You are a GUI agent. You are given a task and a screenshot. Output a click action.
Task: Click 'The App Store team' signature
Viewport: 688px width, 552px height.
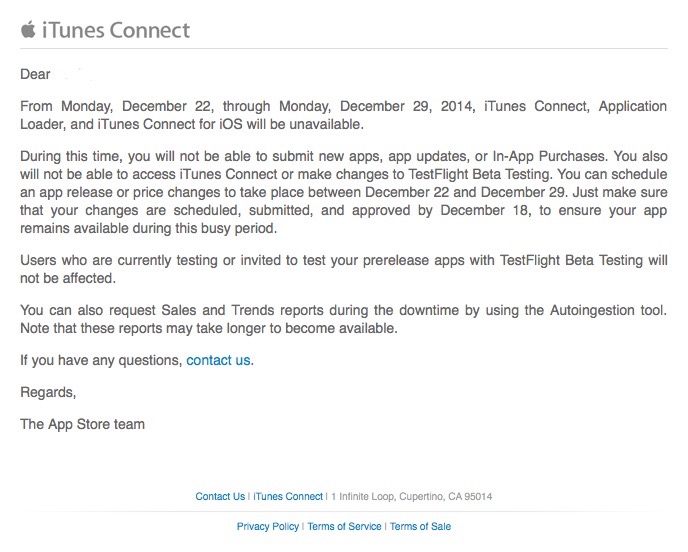(82, 424)
